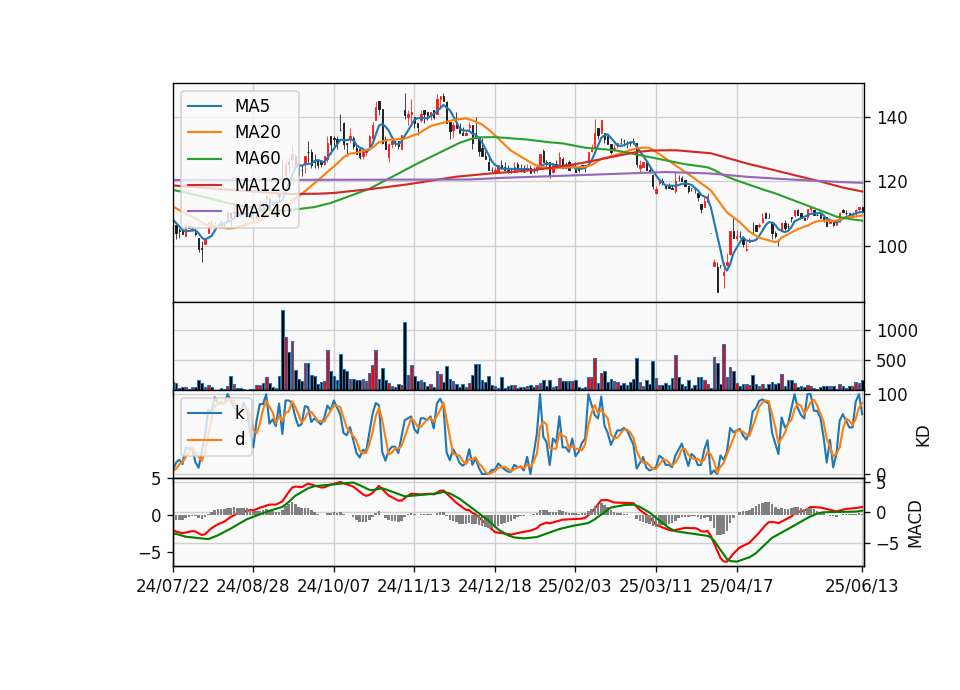
Task: Click the 24/12/18 date axis label
Action: pos(495,586)
